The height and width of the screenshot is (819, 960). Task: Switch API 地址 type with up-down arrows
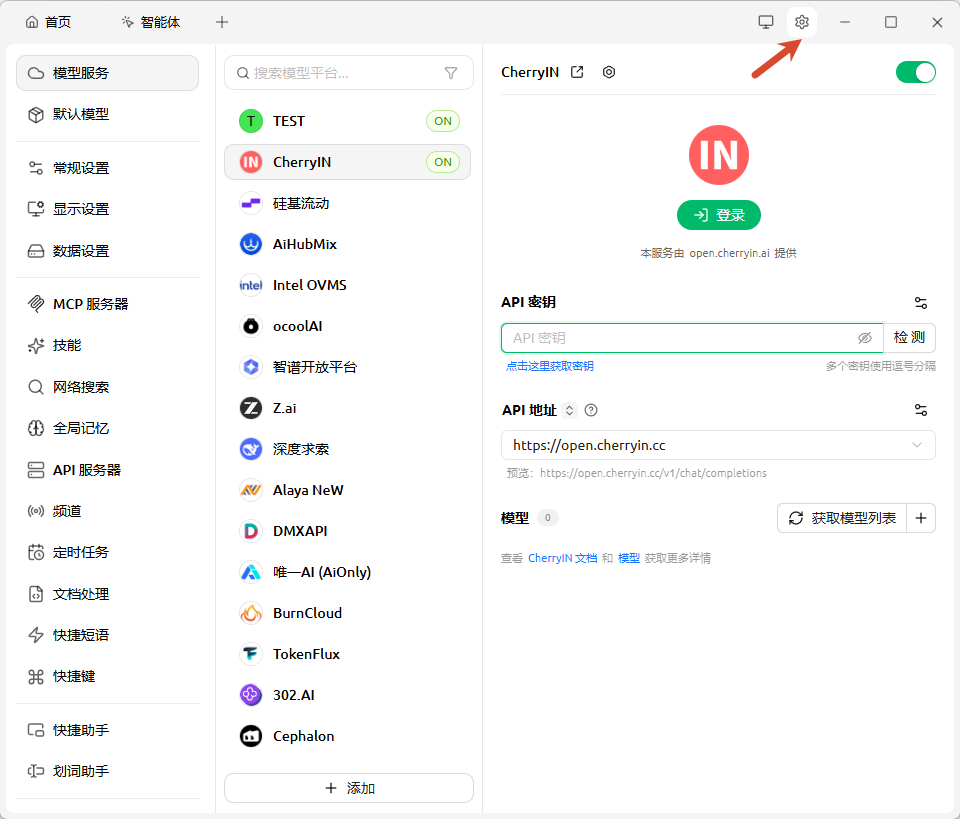coord(569,410)
